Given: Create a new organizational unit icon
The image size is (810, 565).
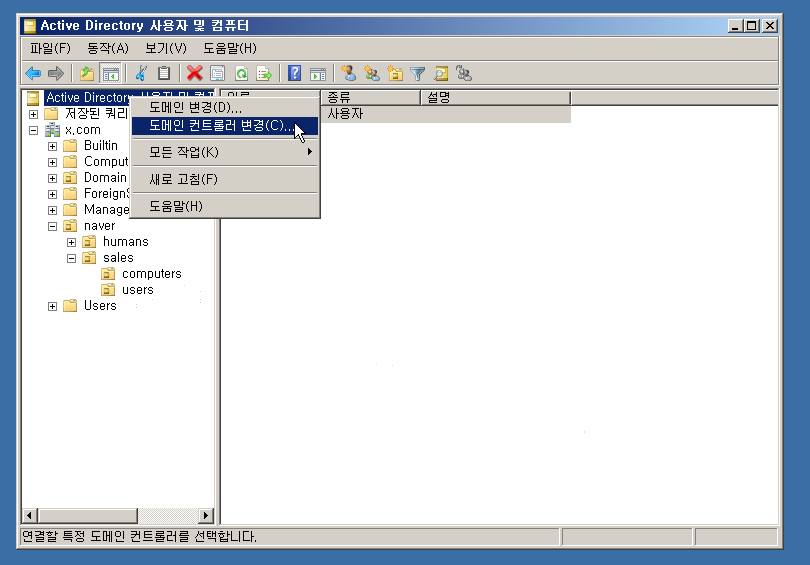Looking at the screenshot, I should coord(395,73).
